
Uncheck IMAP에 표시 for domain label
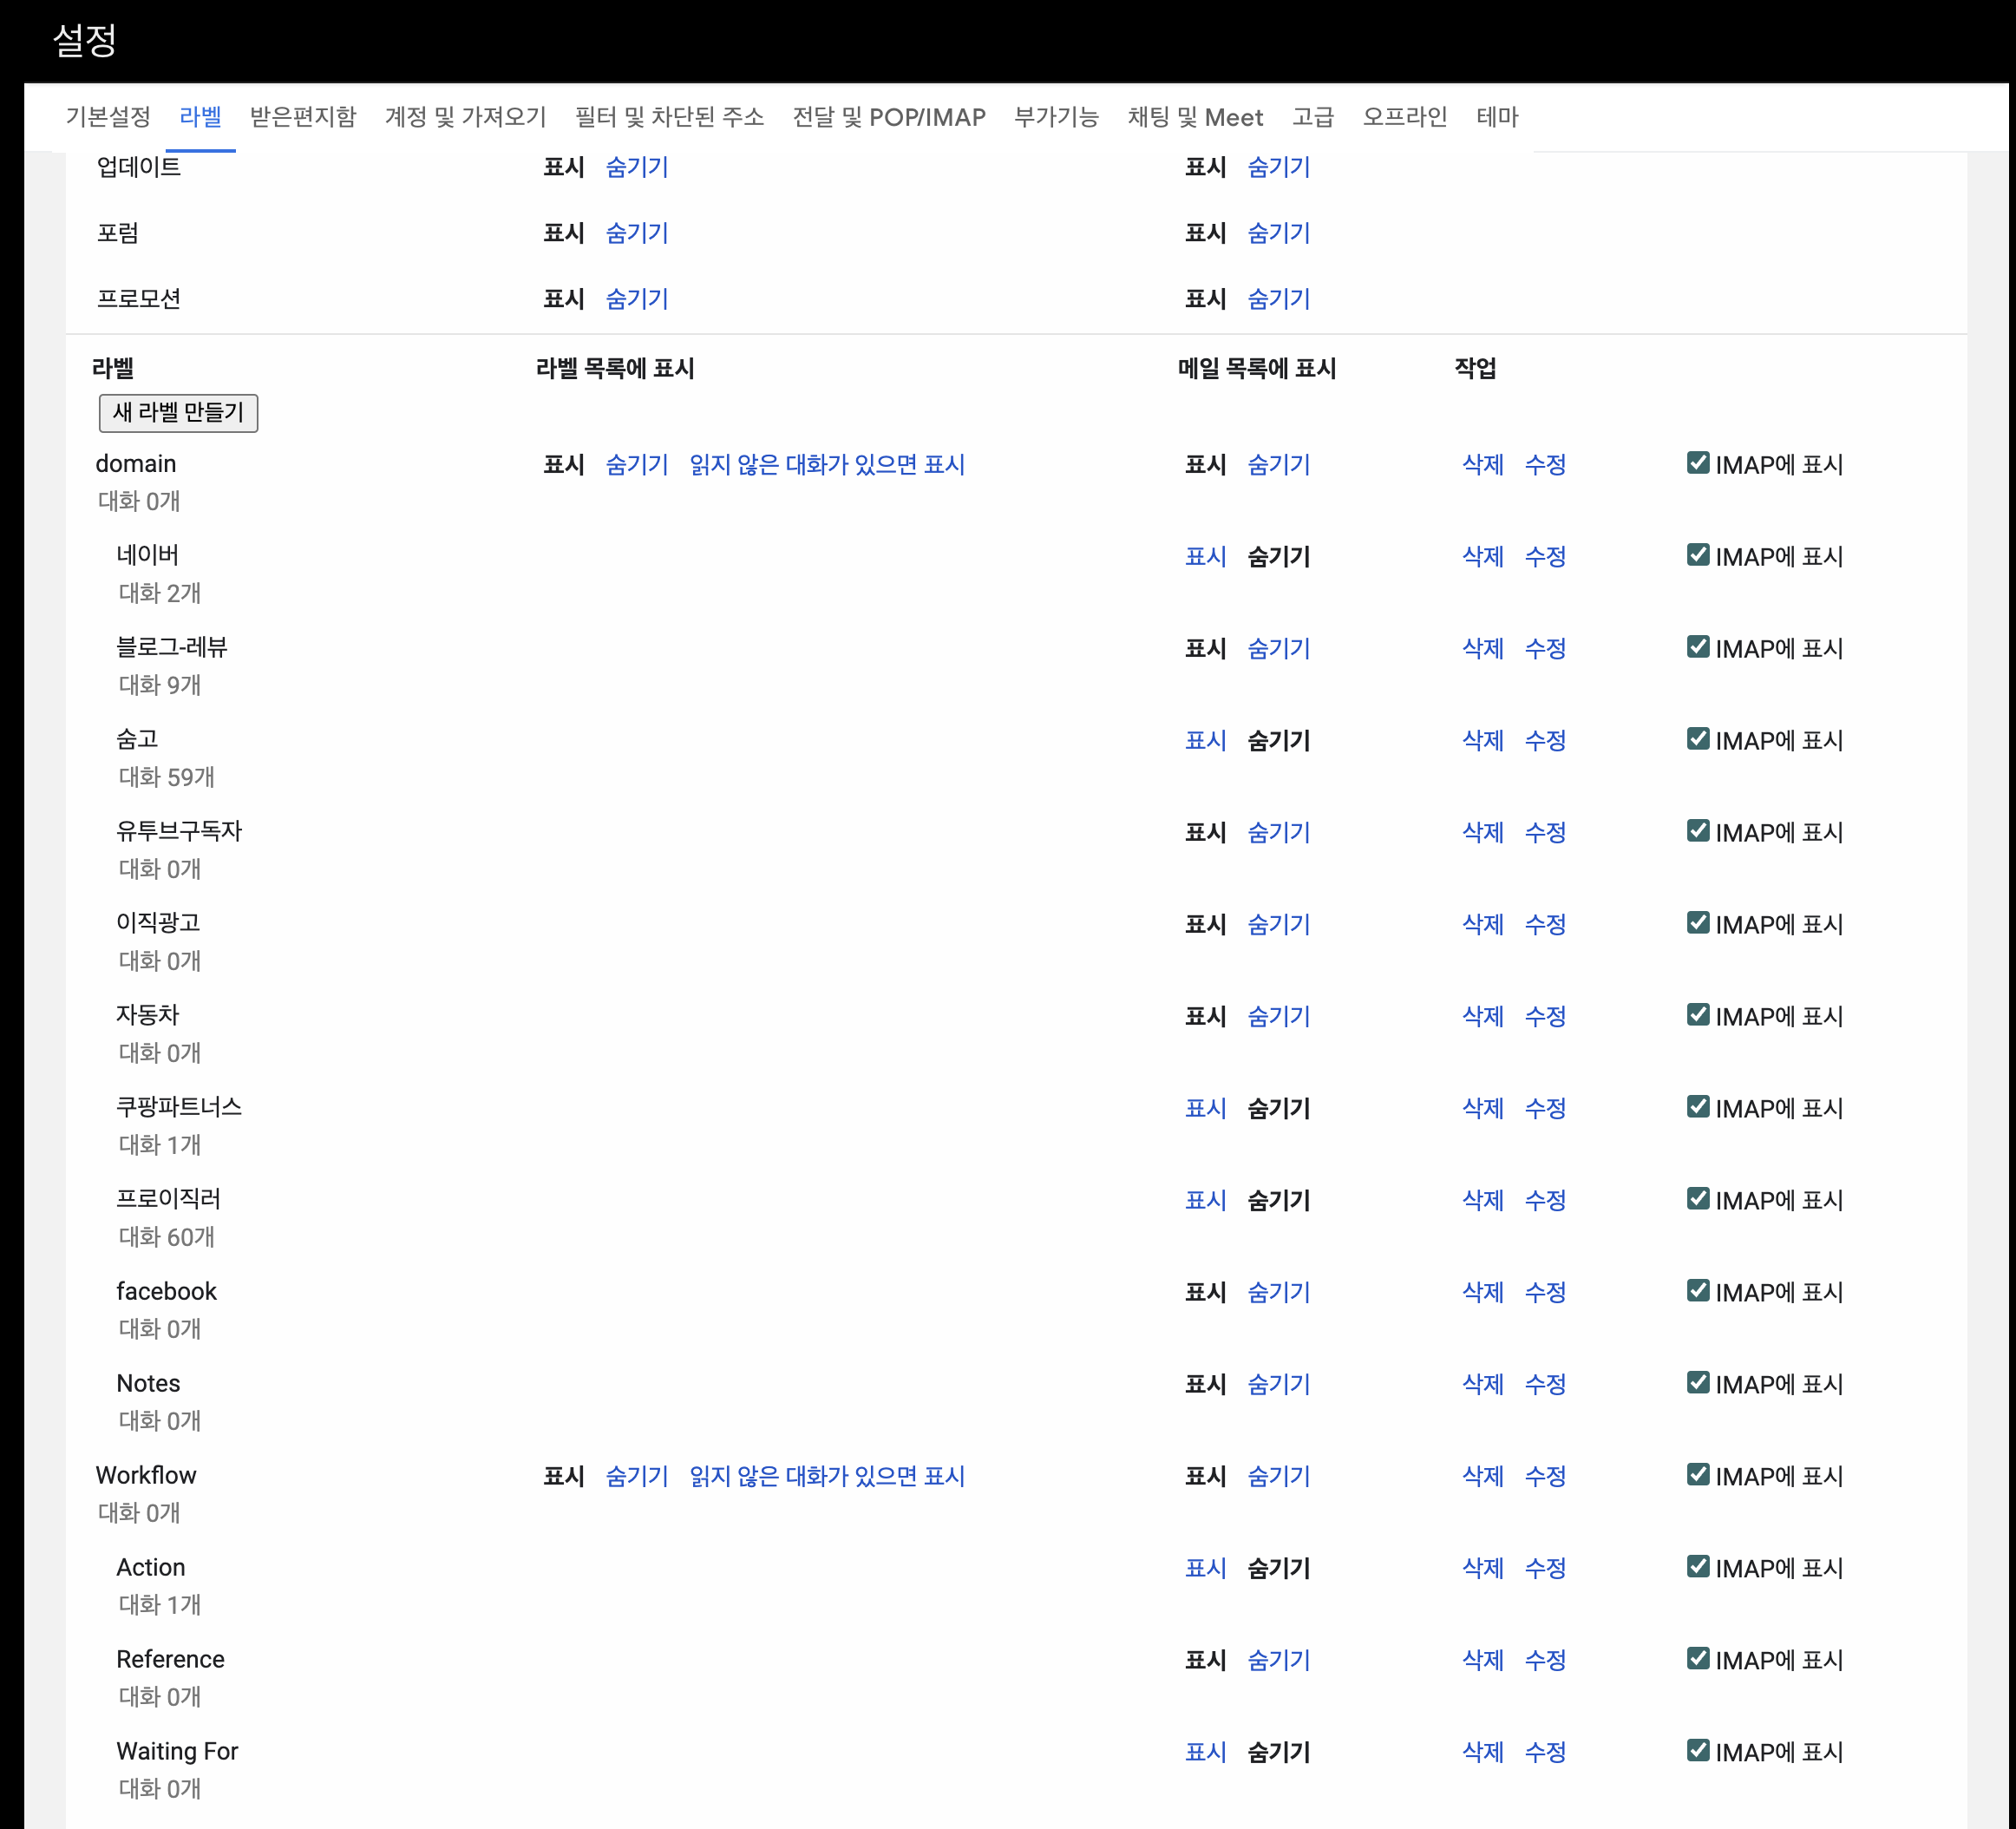(x=1697, y=462)
